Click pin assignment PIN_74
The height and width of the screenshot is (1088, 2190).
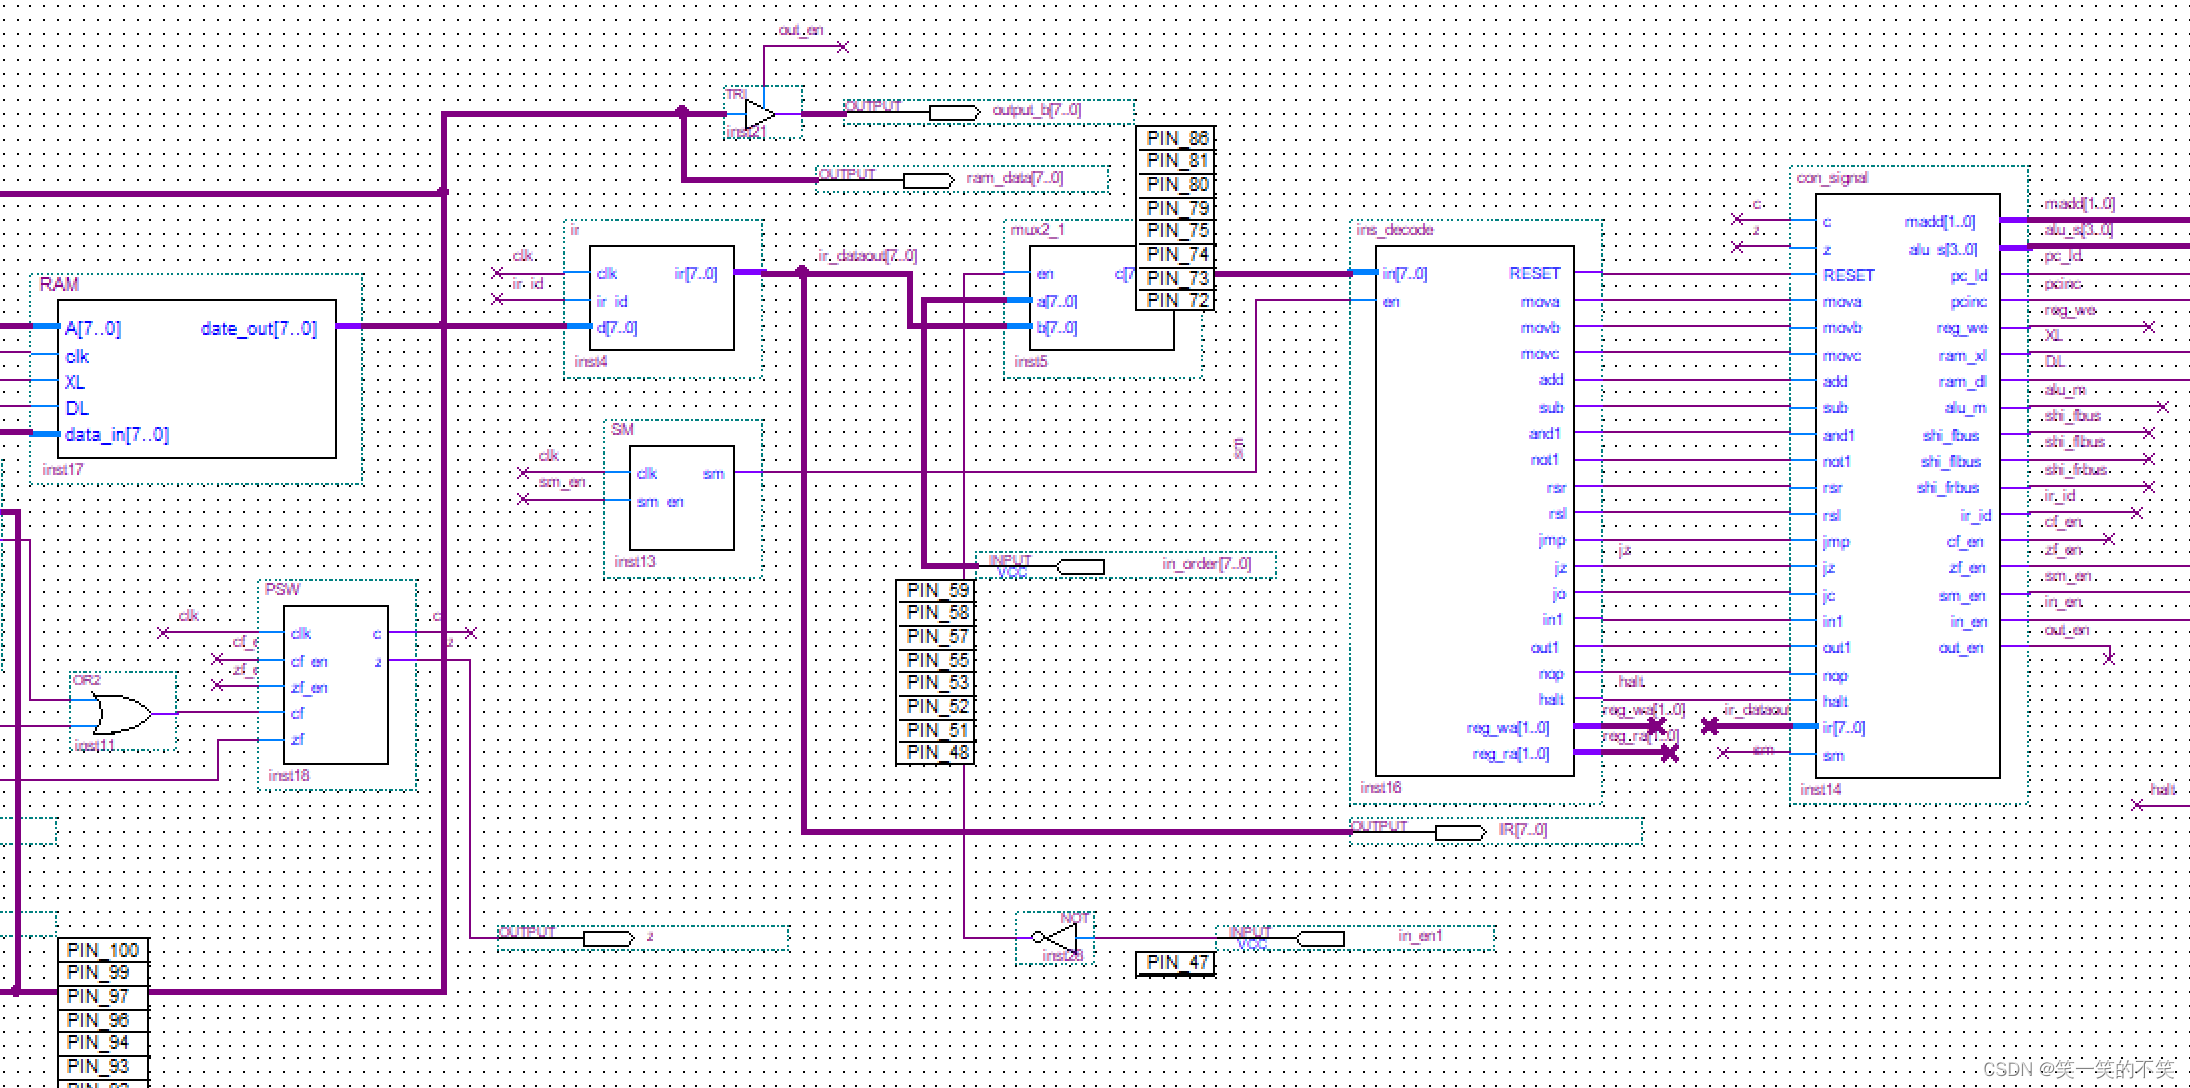click(x=1176, y=254)
